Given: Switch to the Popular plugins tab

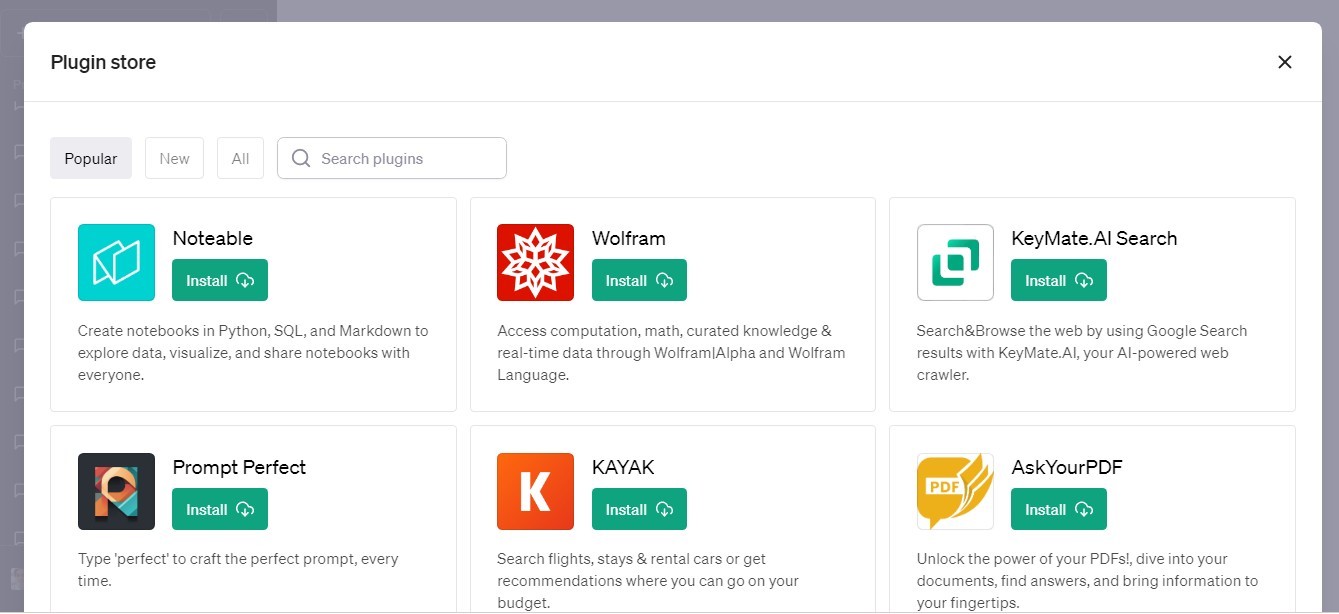Looking at the screenshot, I should point(90,158).
